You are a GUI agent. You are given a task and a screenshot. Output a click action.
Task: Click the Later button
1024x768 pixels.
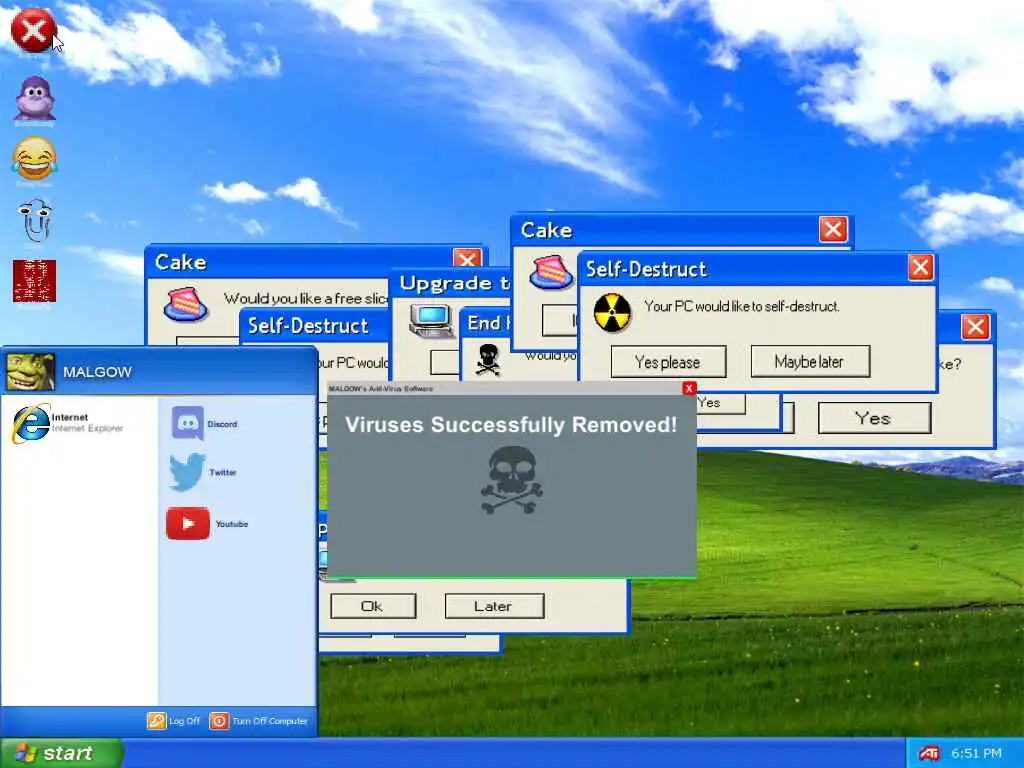494,606
